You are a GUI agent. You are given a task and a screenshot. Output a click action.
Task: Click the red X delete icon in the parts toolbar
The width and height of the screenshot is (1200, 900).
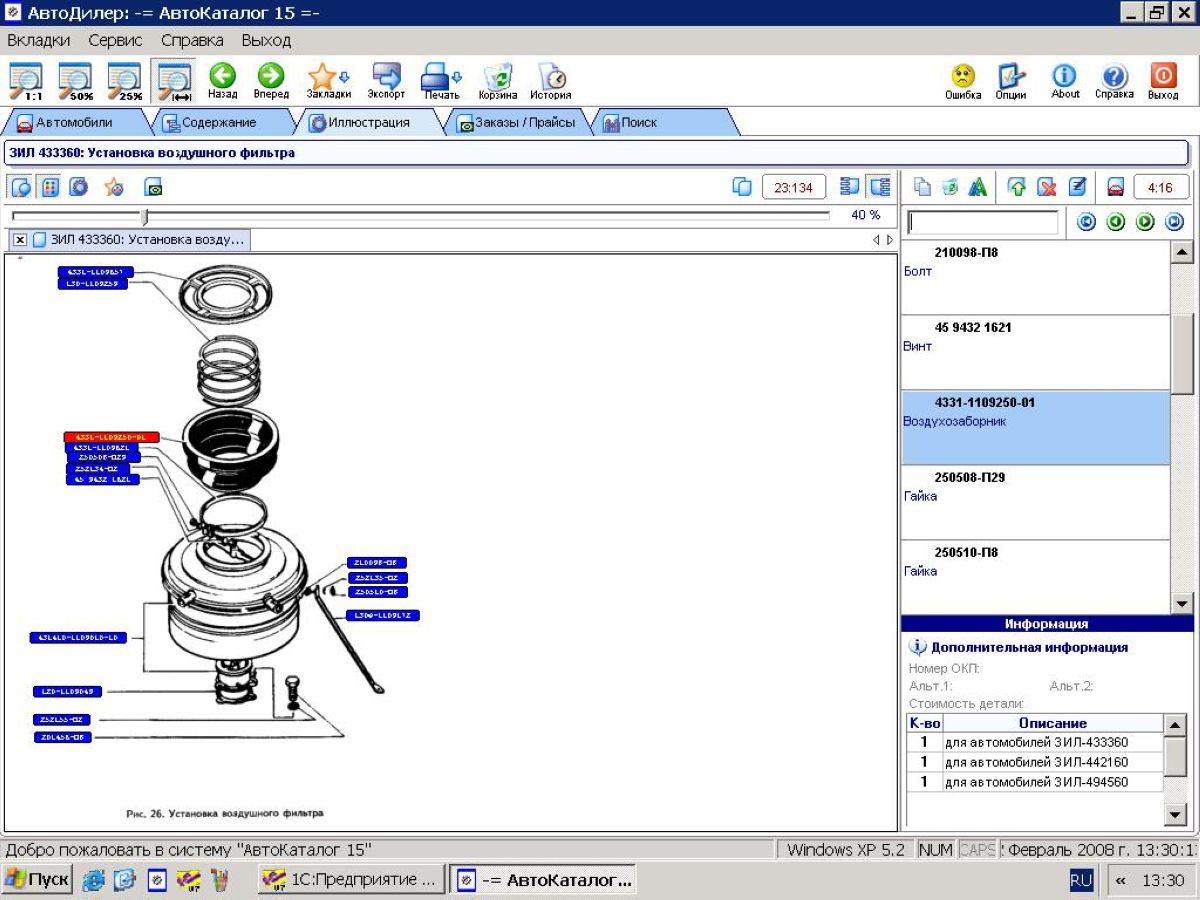coord(1047,187)
